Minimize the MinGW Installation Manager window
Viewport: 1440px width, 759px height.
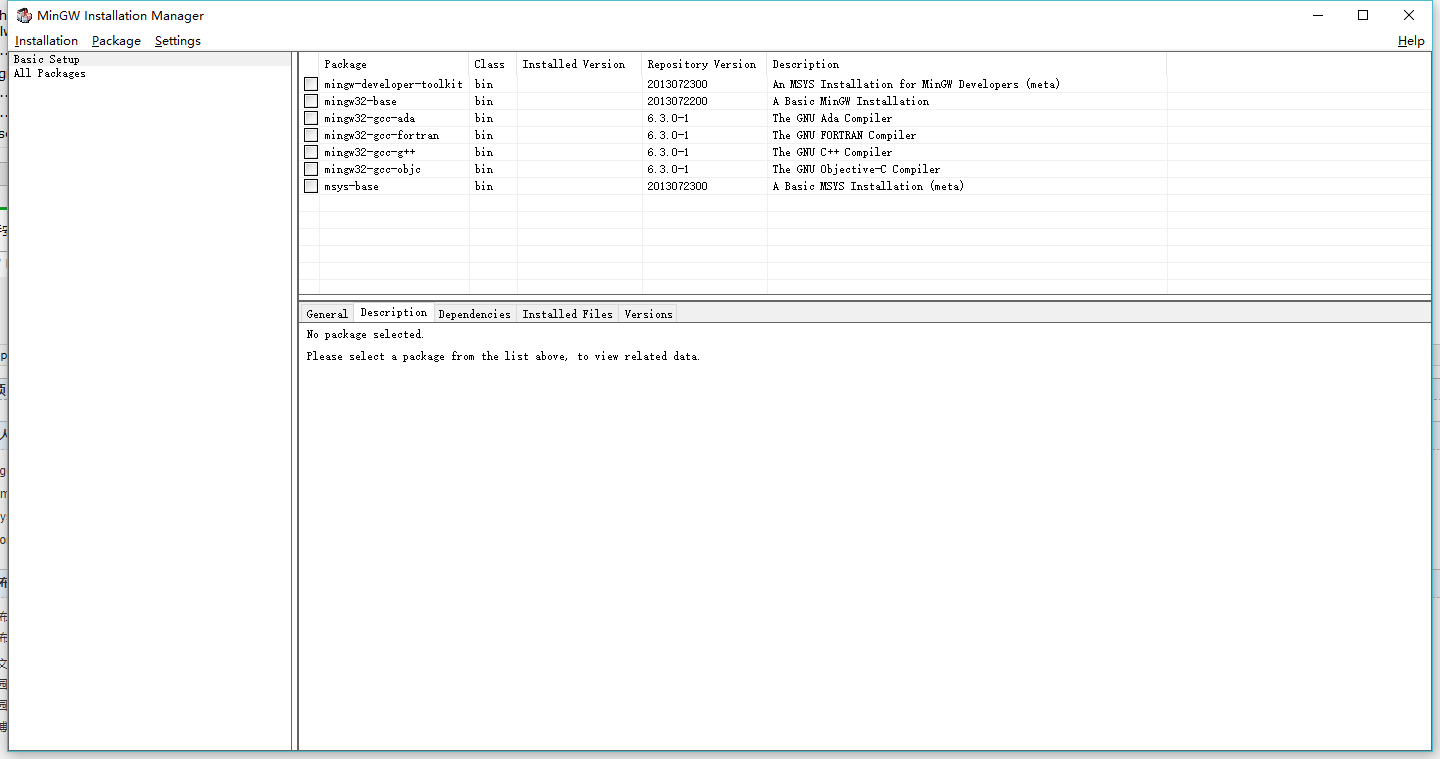click(1317, 15)
